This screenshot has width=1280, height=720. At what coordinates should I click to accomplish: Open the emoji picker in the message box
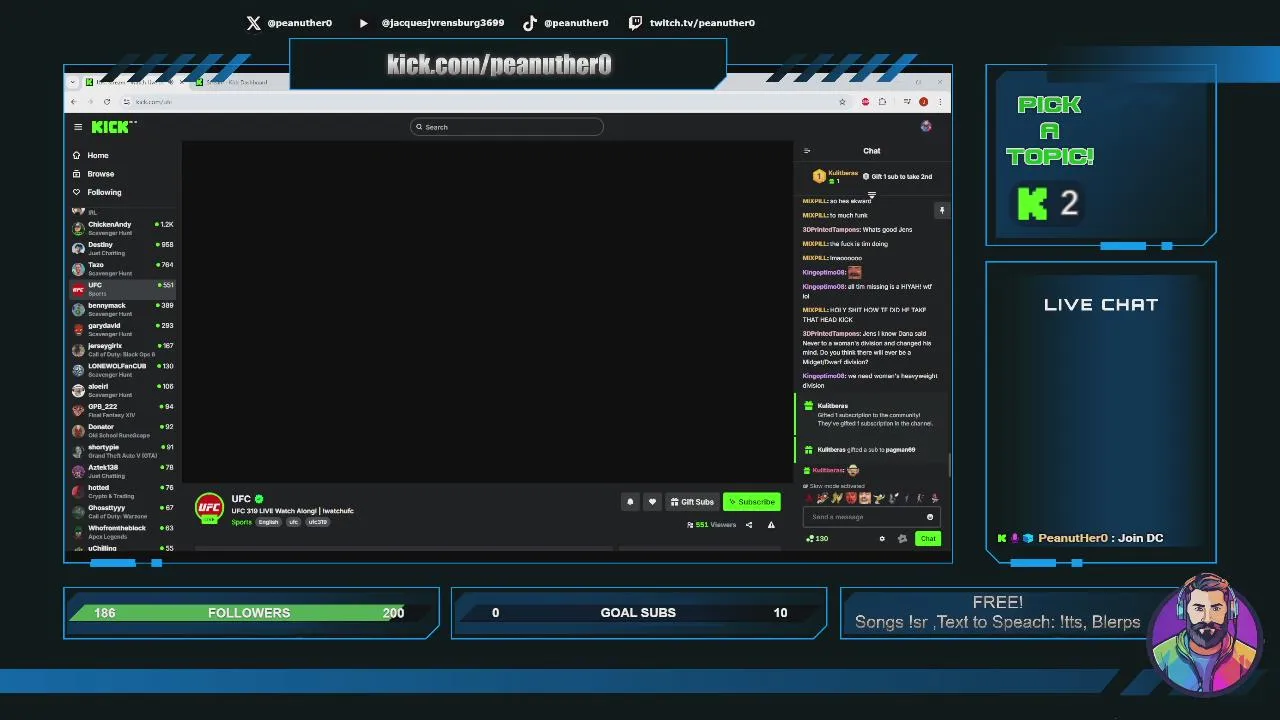pyautogui.click(x=930, y=517)
